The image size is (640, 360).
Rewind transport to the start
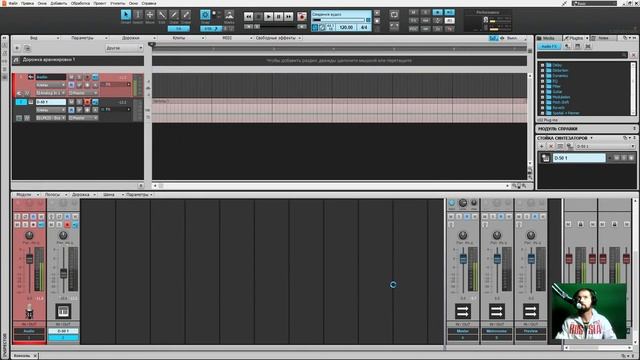coord(248,17)
